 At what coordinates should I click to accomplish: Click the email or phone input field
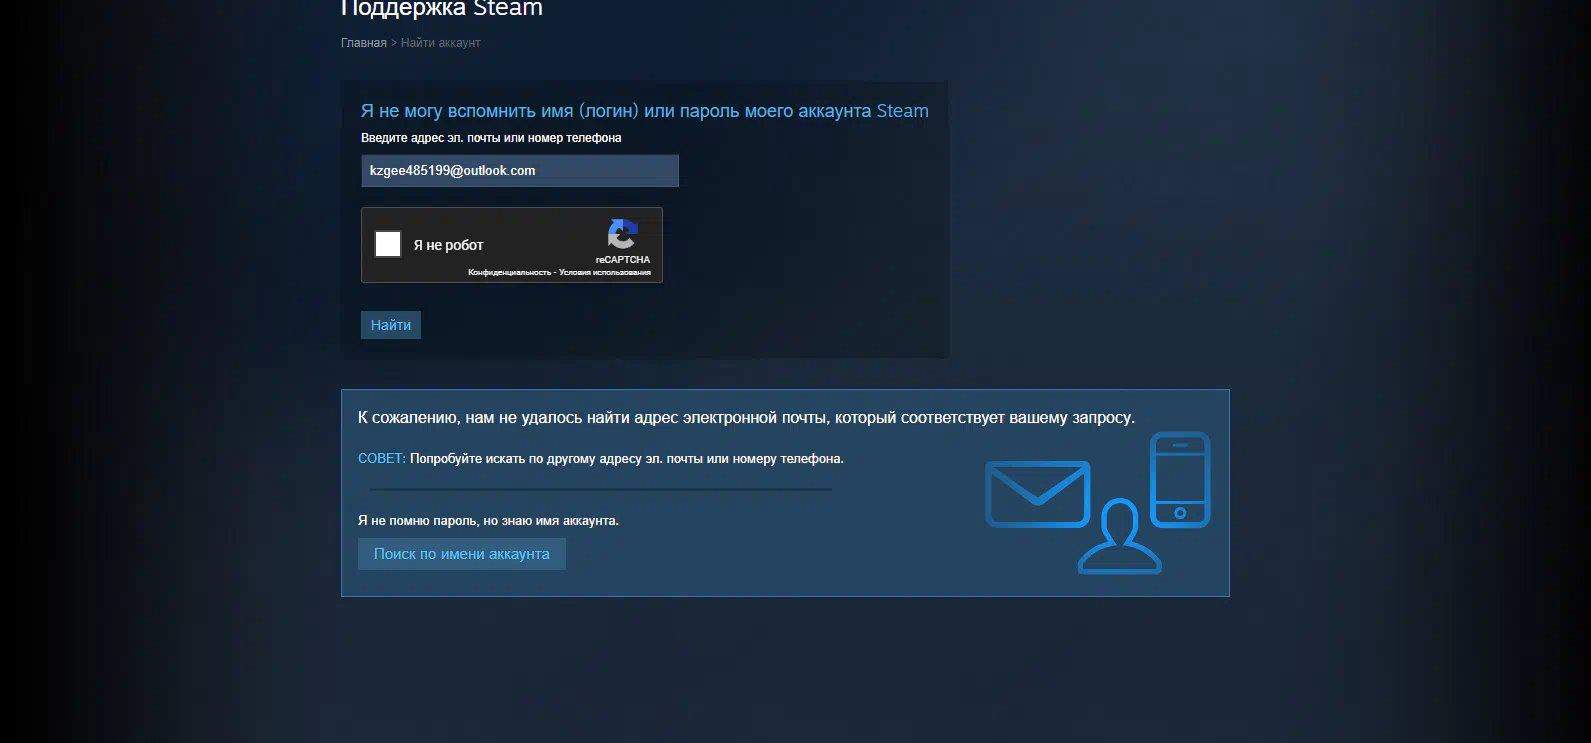[x=520, y=171]
